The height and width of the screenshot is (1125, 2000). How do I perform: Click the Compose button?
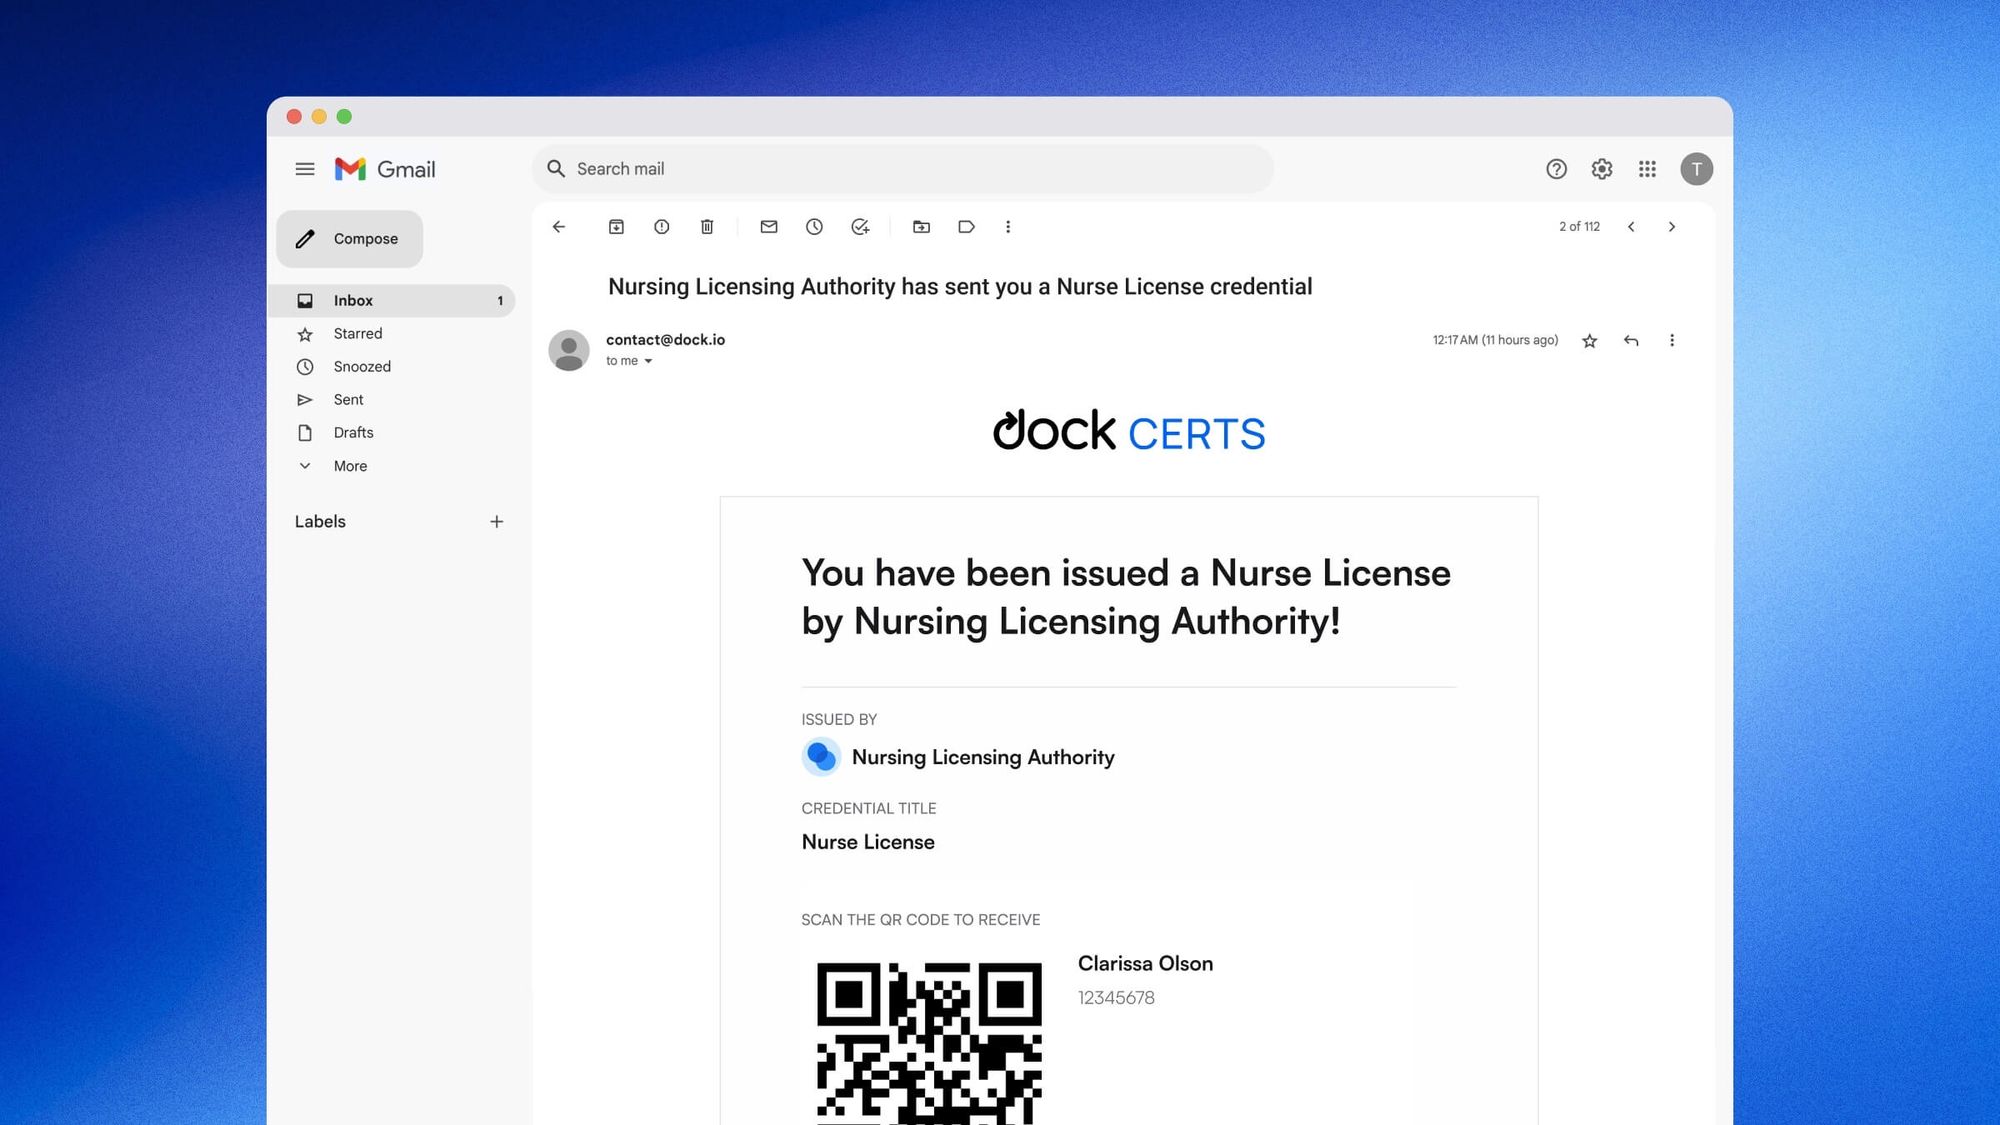[350, 239]
